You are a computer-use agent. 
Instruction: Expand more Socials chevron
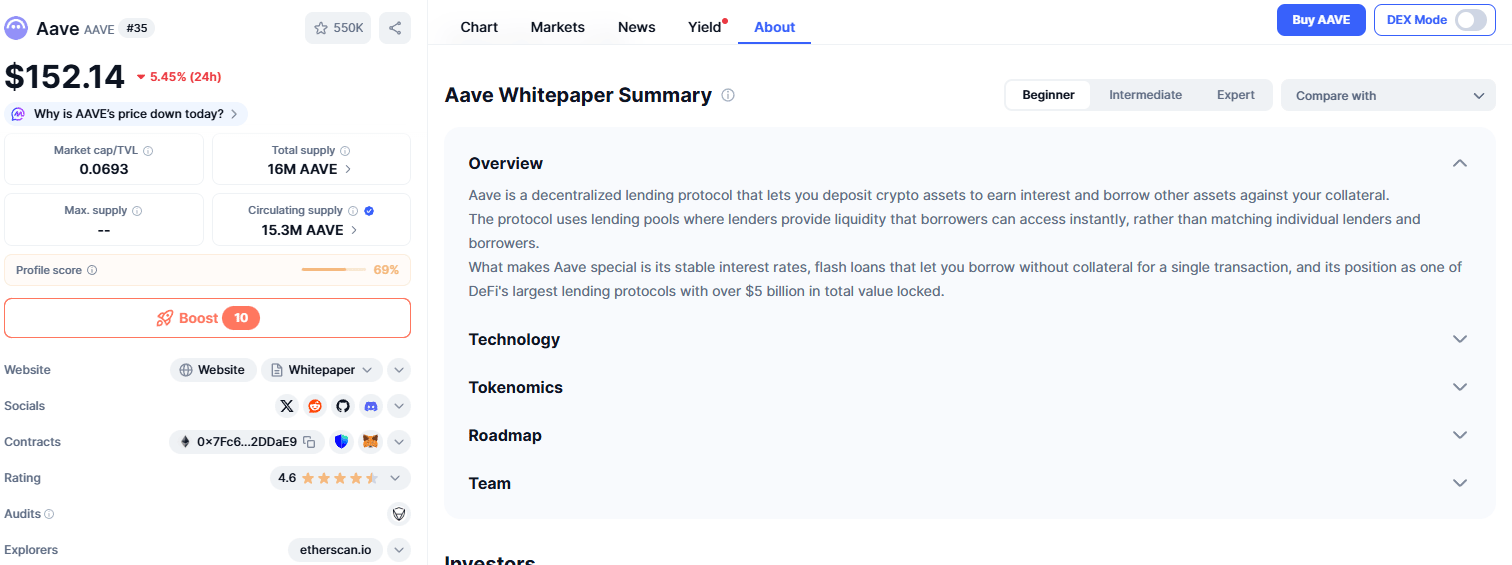point(399,406)
